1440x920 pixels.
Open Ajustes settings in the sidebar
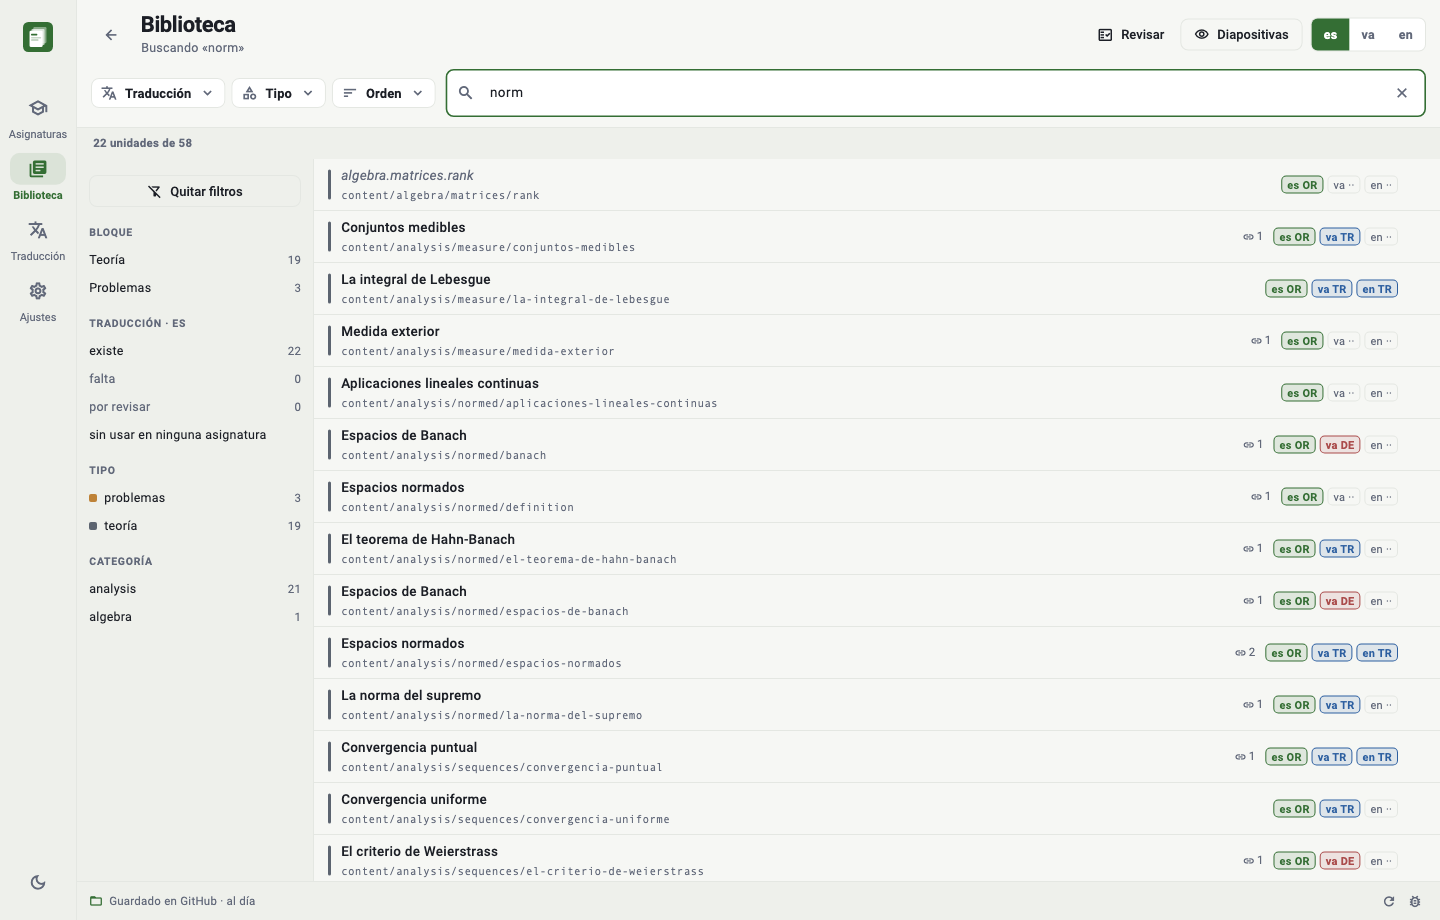(38, 301)
